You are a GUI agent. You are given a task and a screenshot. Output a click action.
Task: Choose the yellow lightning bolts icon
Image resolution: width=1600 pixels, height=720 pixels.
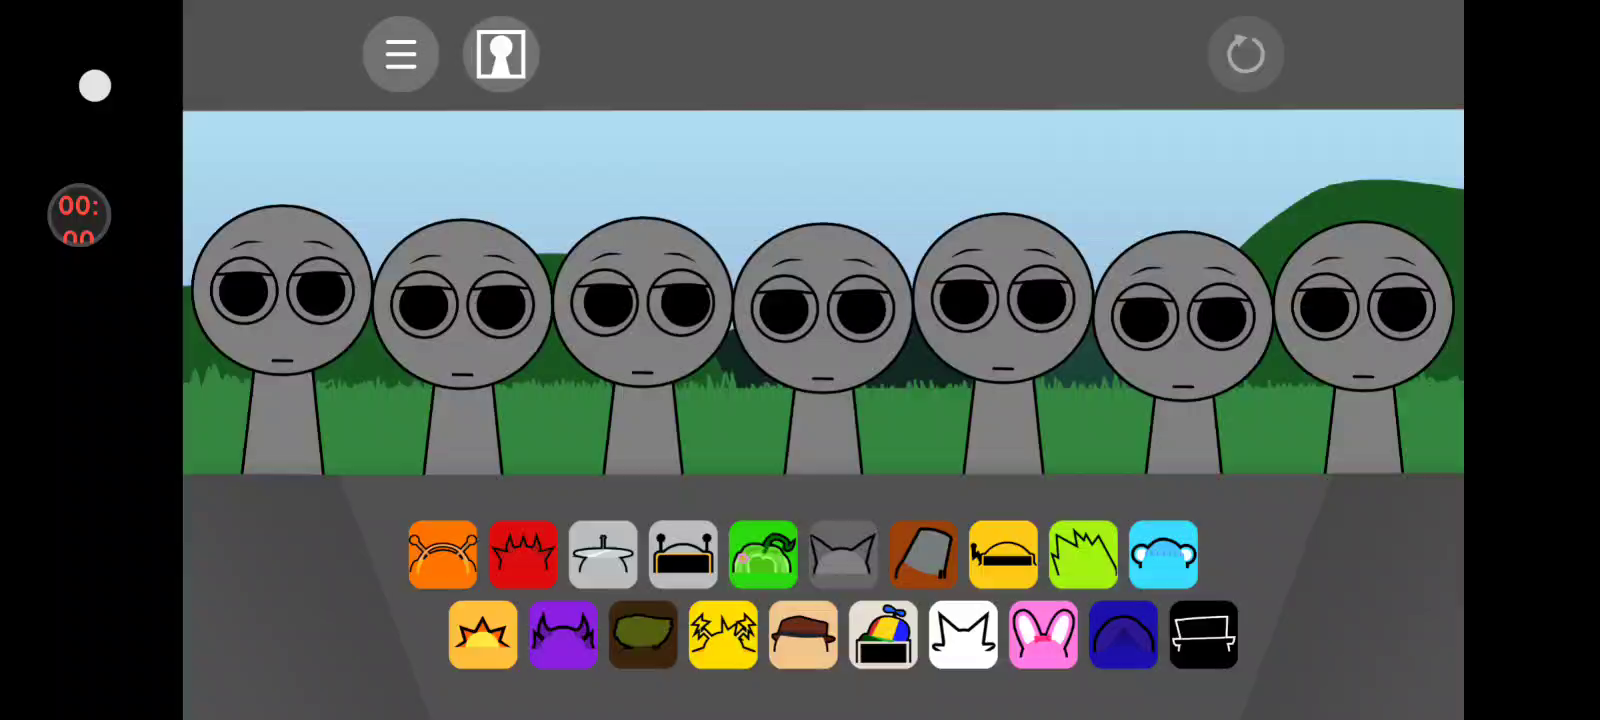723,635
